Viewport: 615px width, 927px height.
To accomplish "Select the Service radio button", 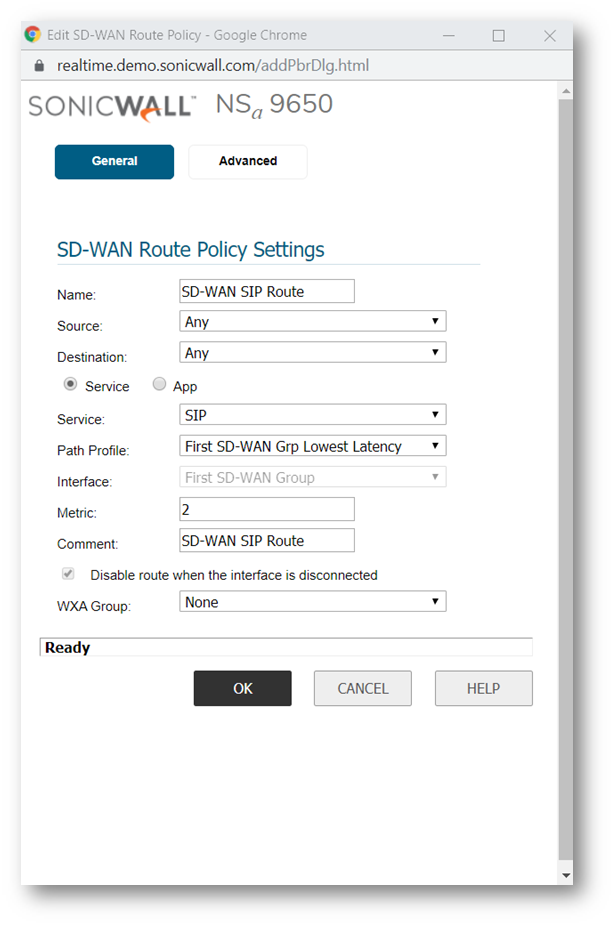I will [x=70, y=385].
